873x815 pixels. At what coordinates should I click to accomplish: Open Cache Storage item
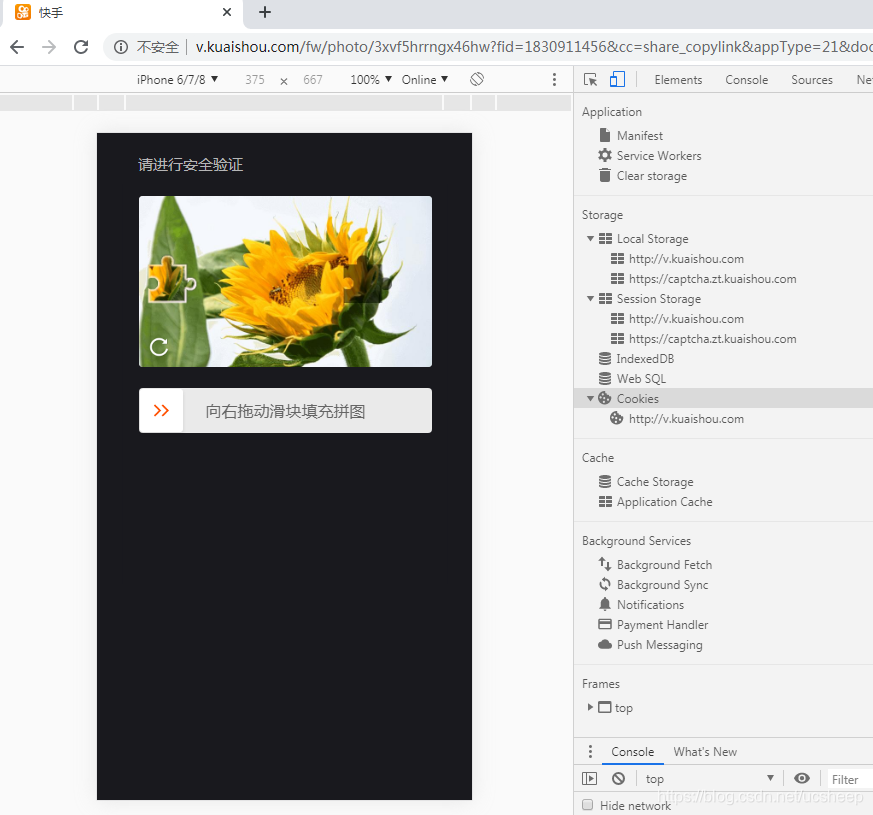pos(655,482)
